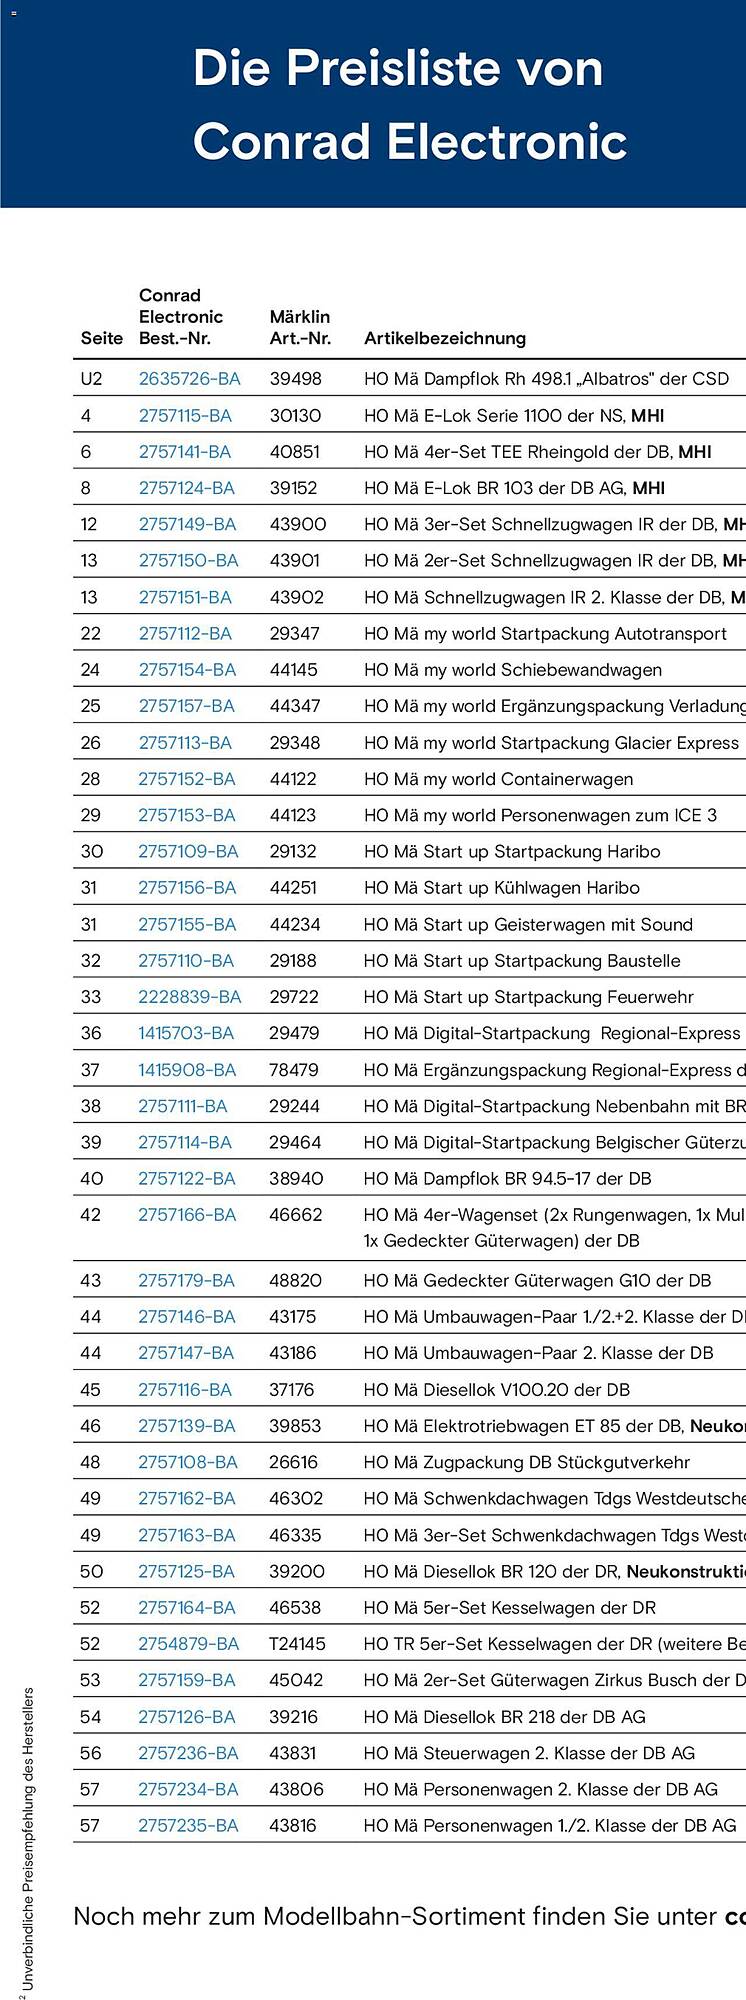This screenshot has height=2000, width=746.
Task: Select article number 38940
Action: point(296,1179)
